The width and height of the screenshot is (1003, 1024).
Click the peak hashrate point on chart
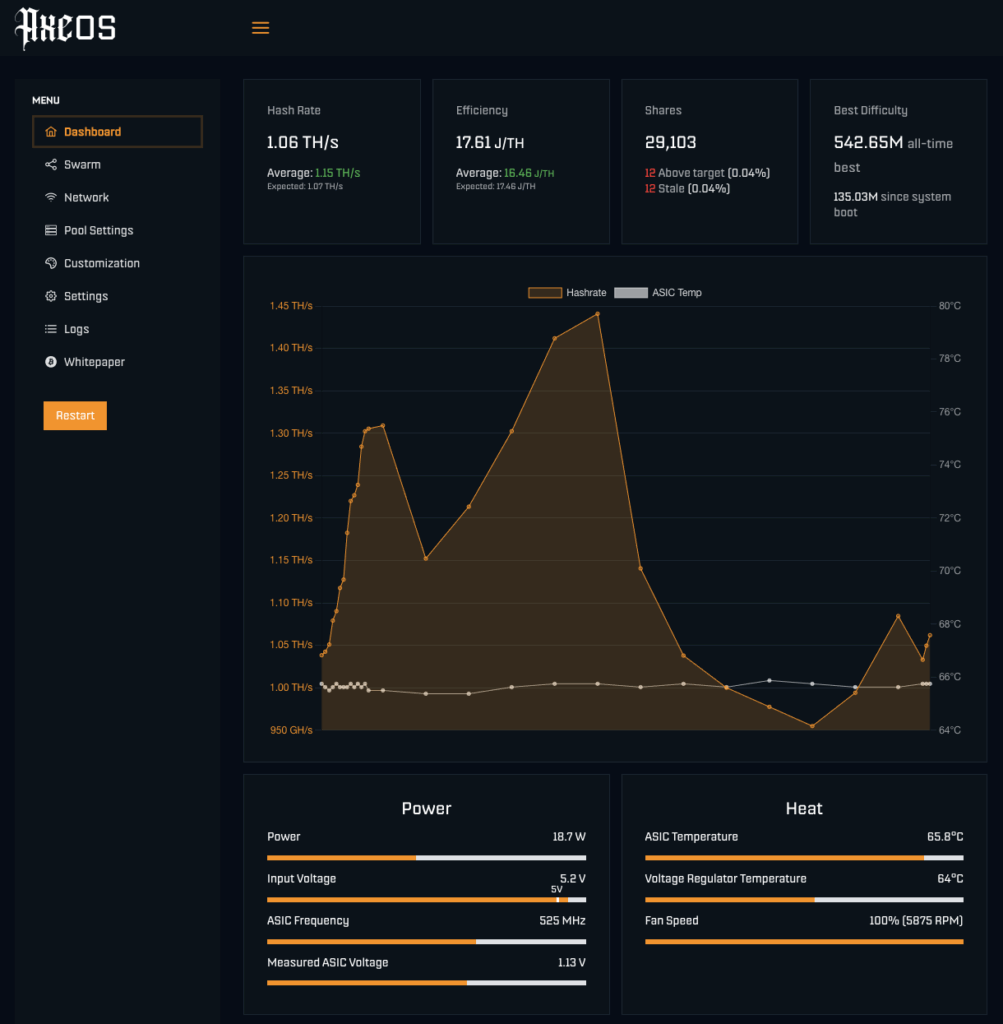(x=598, y=314)
